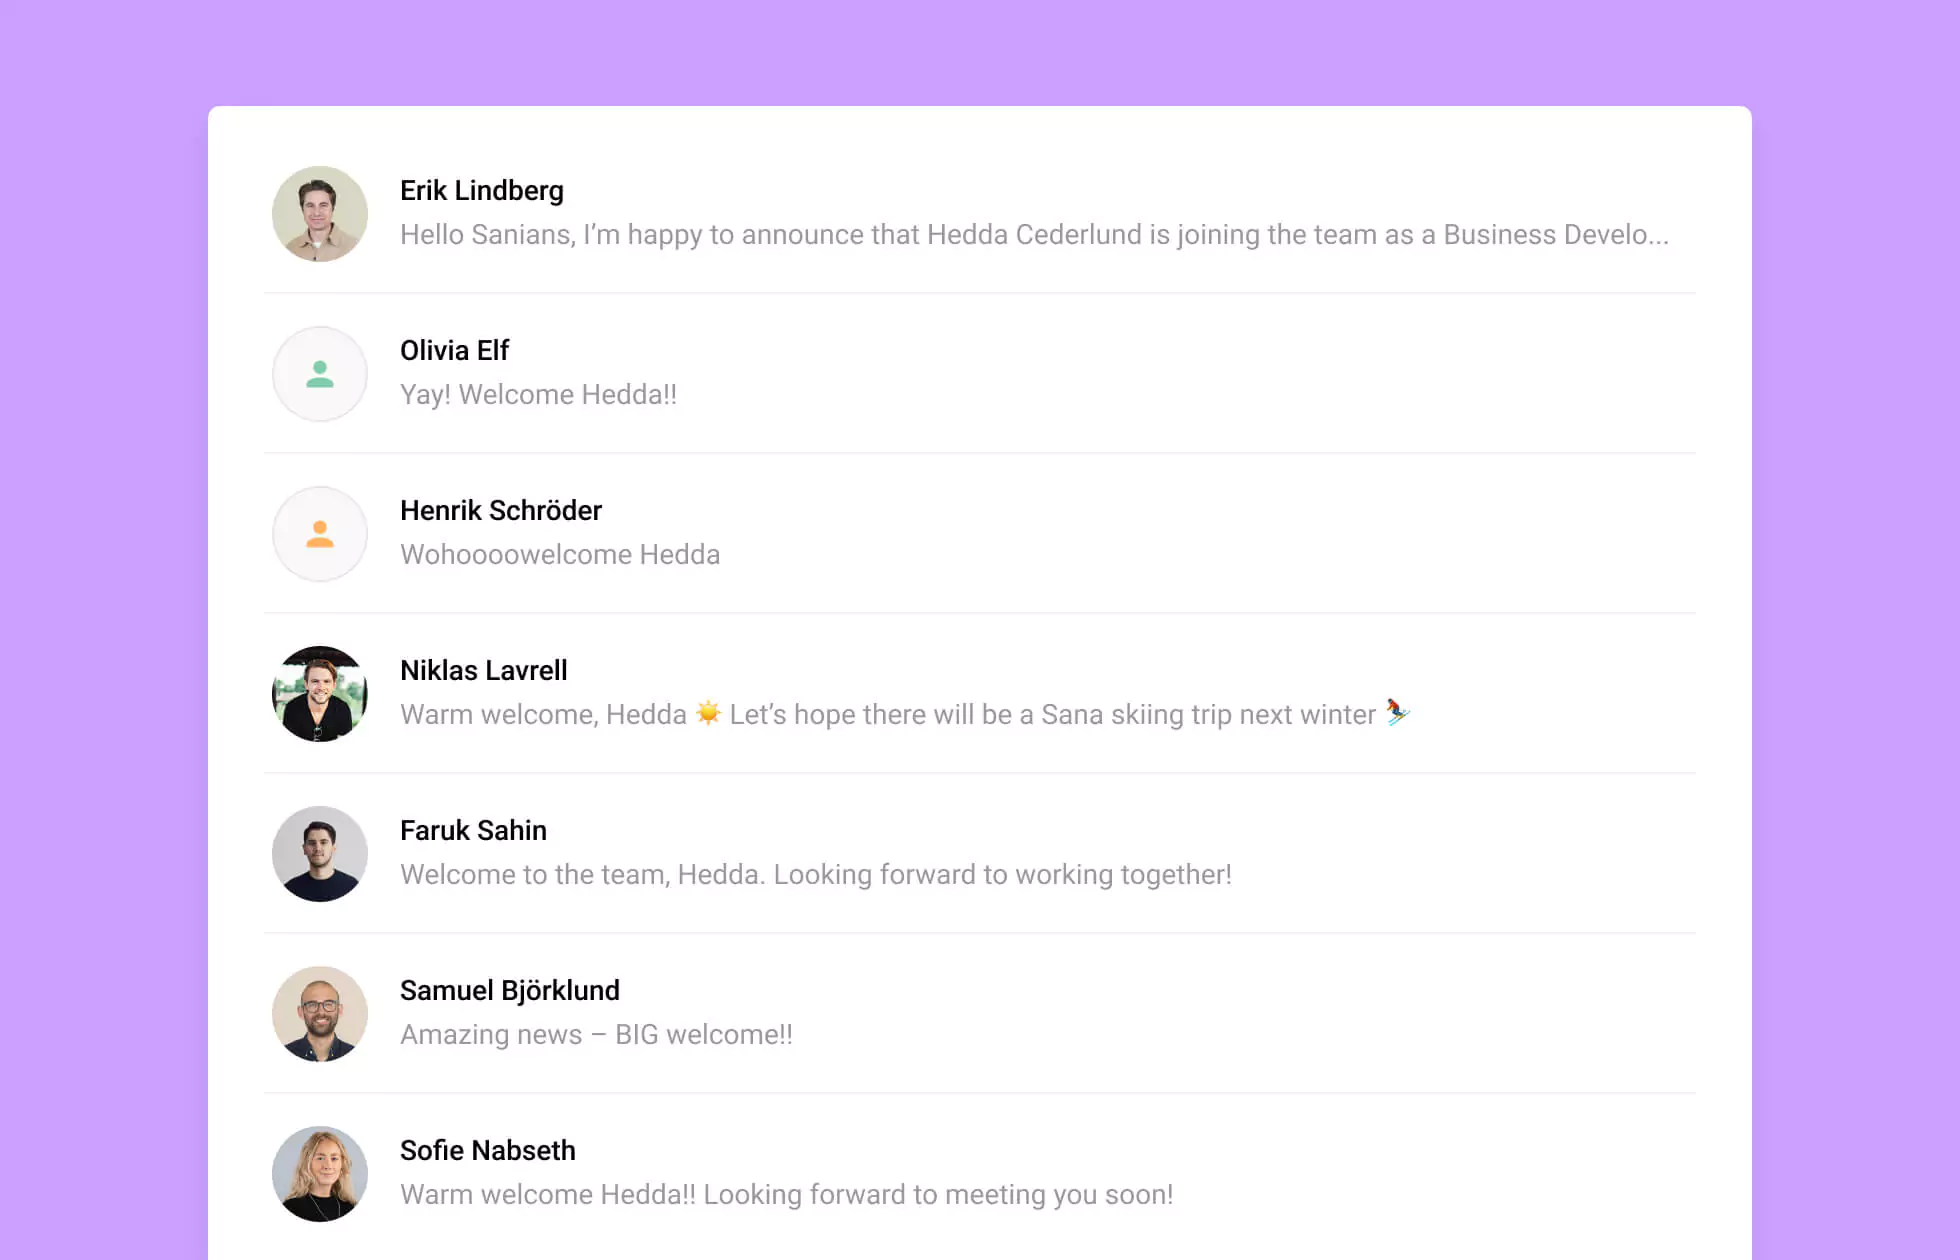Click the Henrik Schröder name

coord(500,510)
